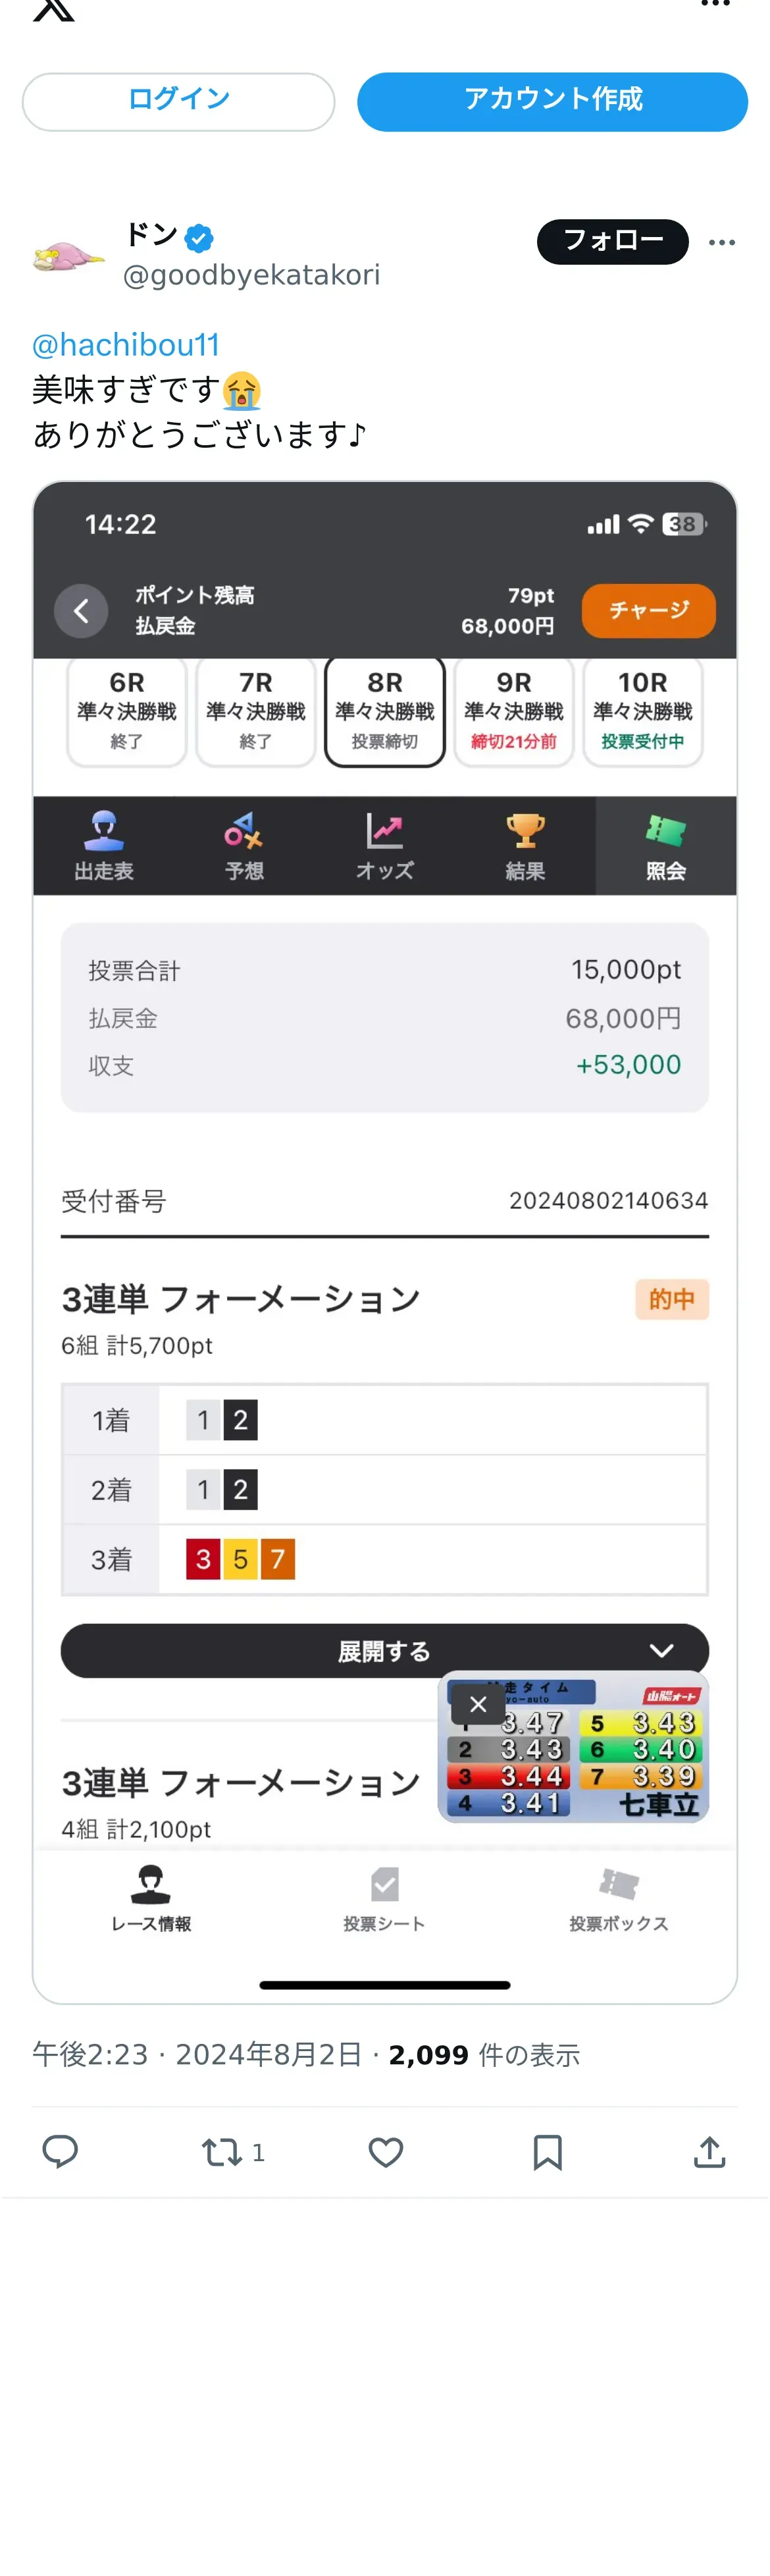Viewport: 770px width, 2576px height.
Task: Close the race time overlay thumbnail
Action: pos(478,1704)
